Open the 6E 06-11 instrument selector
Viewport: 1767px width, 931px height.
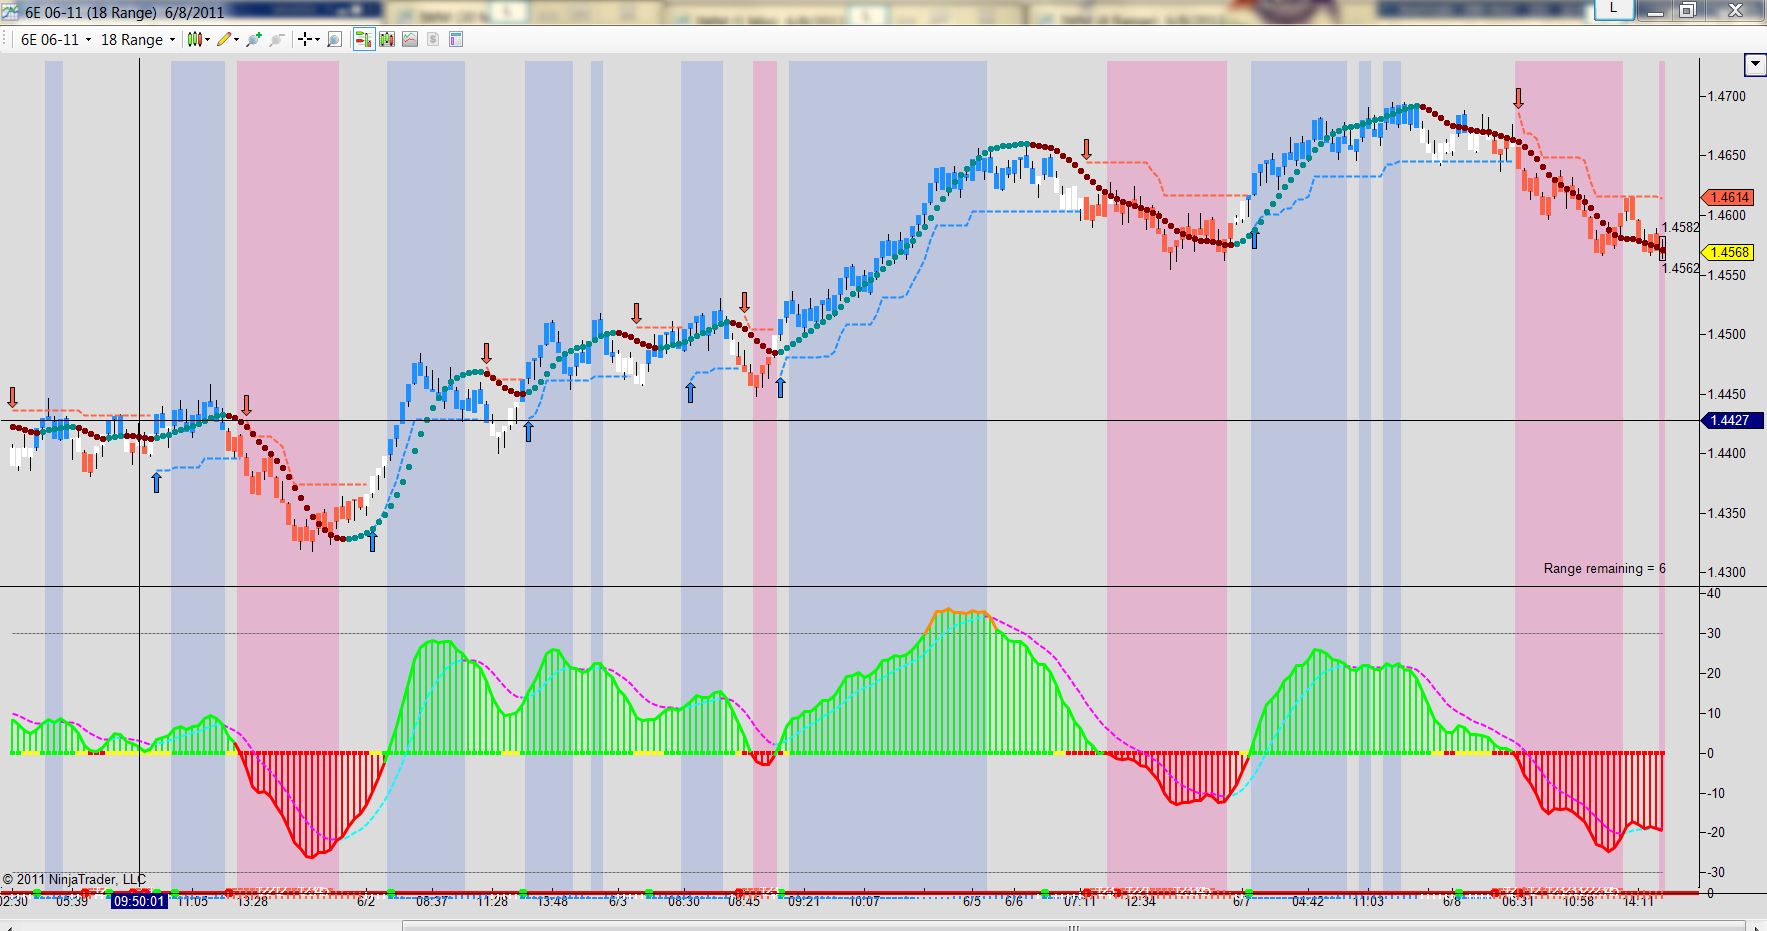[56, 40]
